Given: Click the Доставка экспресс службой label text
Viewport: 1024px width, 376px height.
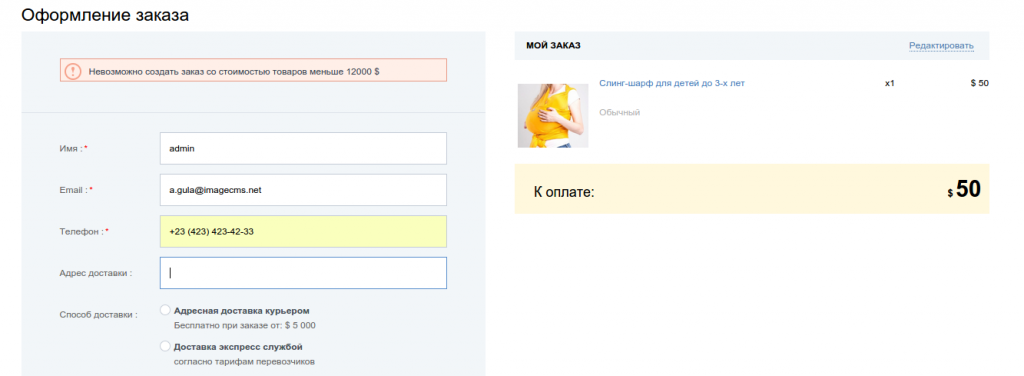Looking at the screenshot, I should pyautogui.click(x=238, y=347).
